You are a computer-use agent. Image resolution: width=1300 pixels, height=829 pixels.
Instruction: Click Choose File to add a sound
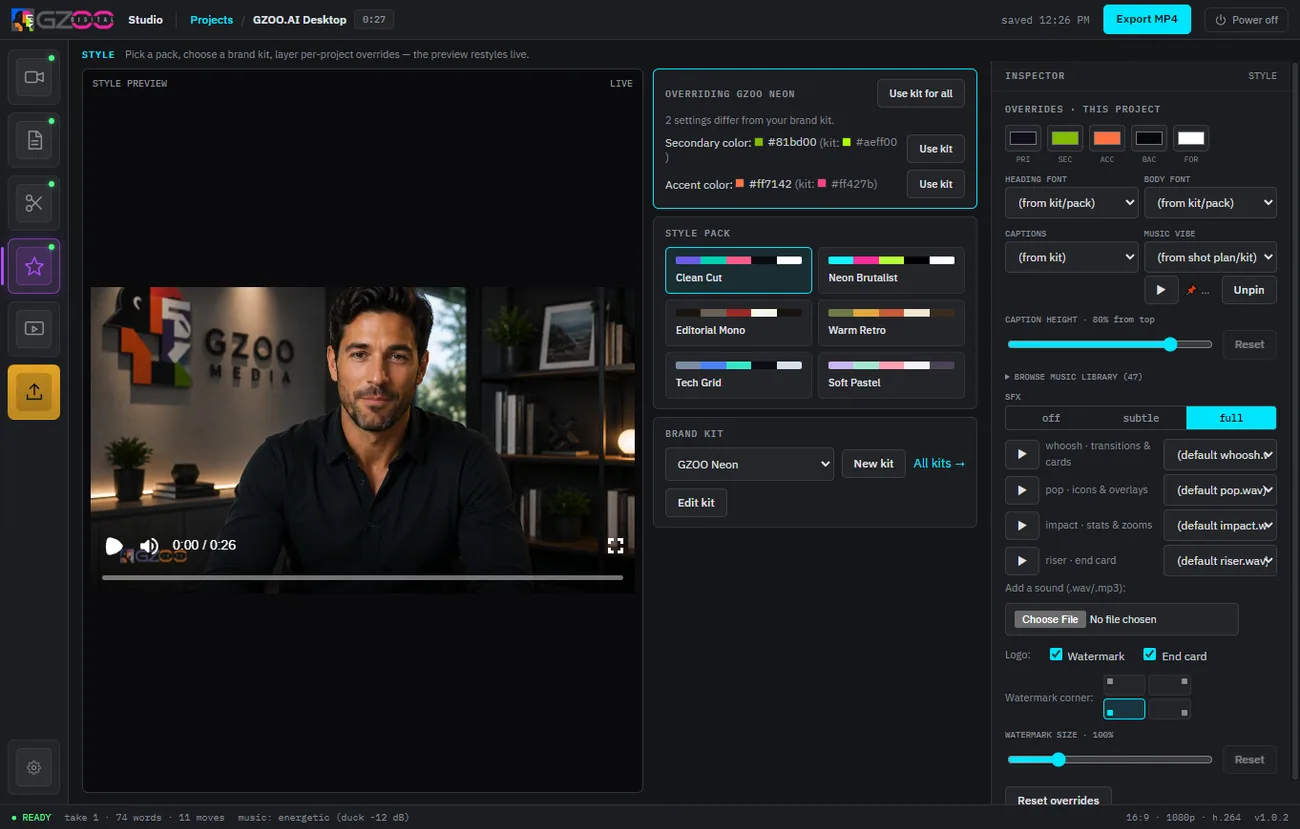point(1050,619)
